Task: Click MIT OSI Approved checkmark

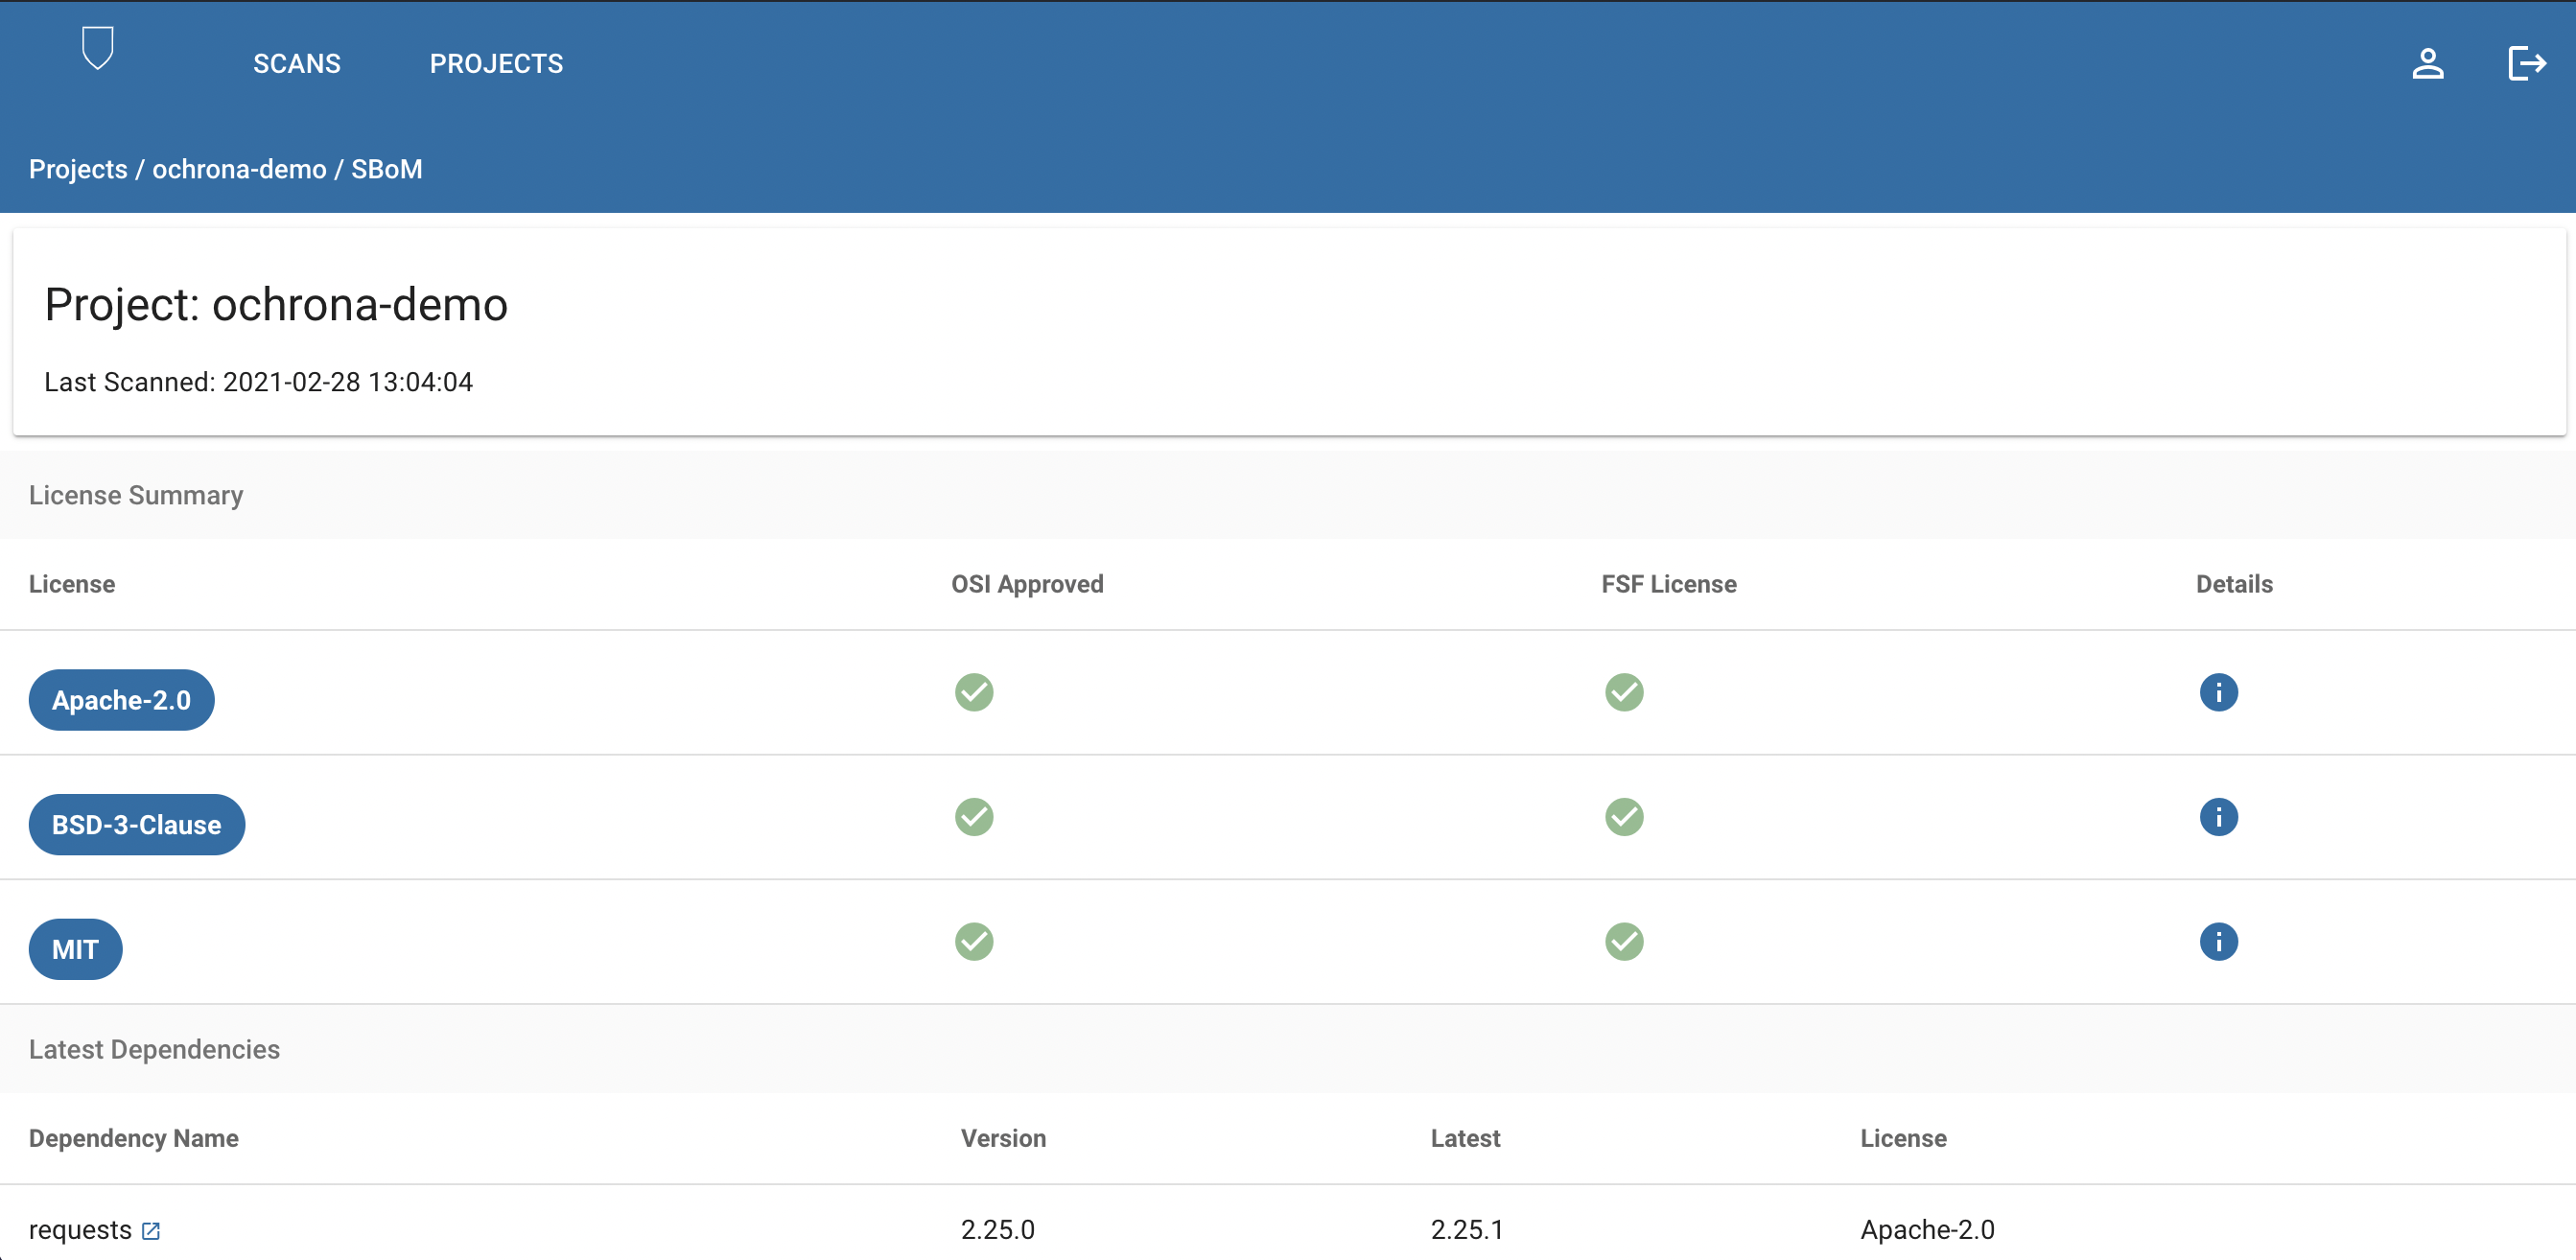Action: [973, 941]
